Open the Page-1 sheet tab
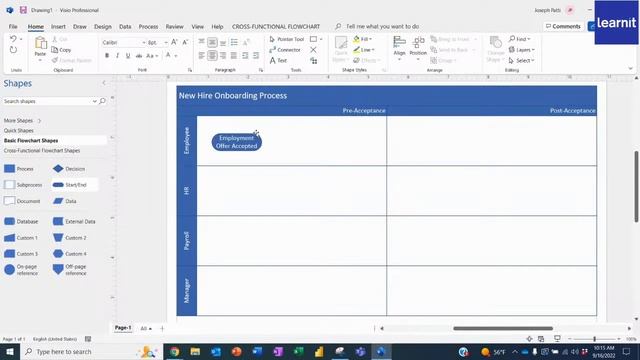 coord(123,328)
